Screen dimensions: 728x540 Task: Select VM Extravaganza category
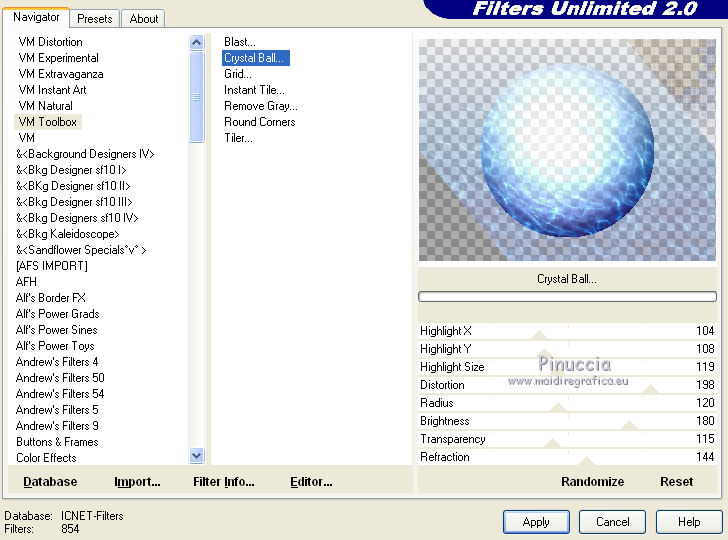[61, 74]
